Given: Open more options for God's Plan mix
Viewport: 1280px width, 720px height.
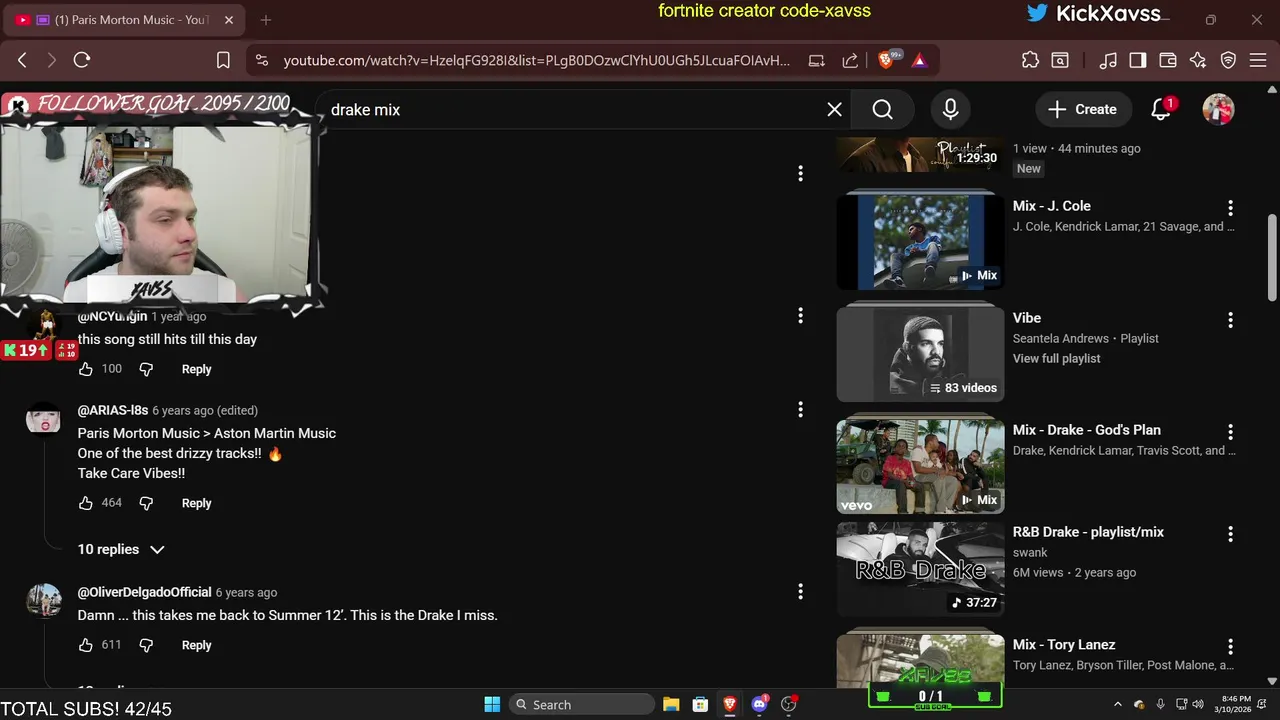Looking at the screenshot, I should click(x=1230, y=432).
